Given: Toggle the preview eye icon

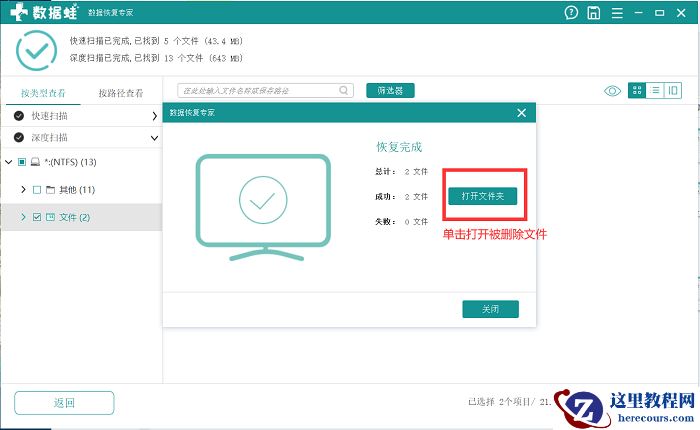Looking at the screenshot, I should coord(612,91).
